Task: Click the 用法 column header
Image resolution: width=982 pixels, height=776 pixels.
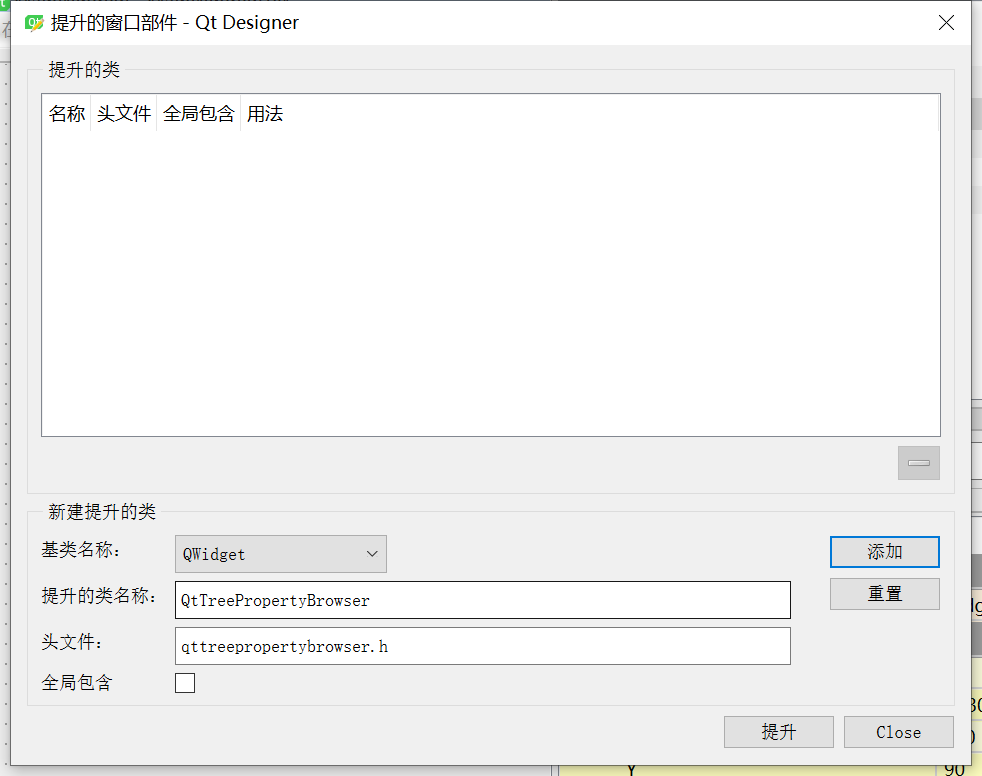Action: 266,113
